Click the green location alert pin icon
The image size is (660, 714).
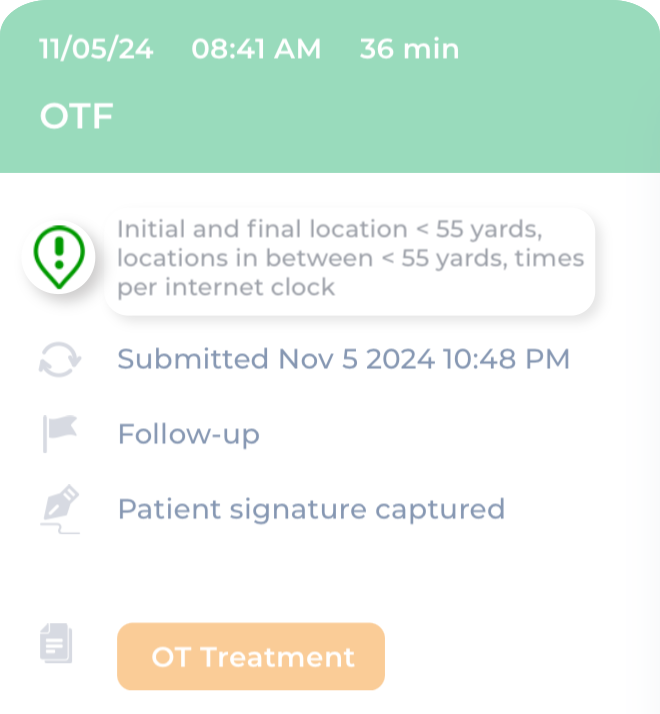click(x=58, y=257)
